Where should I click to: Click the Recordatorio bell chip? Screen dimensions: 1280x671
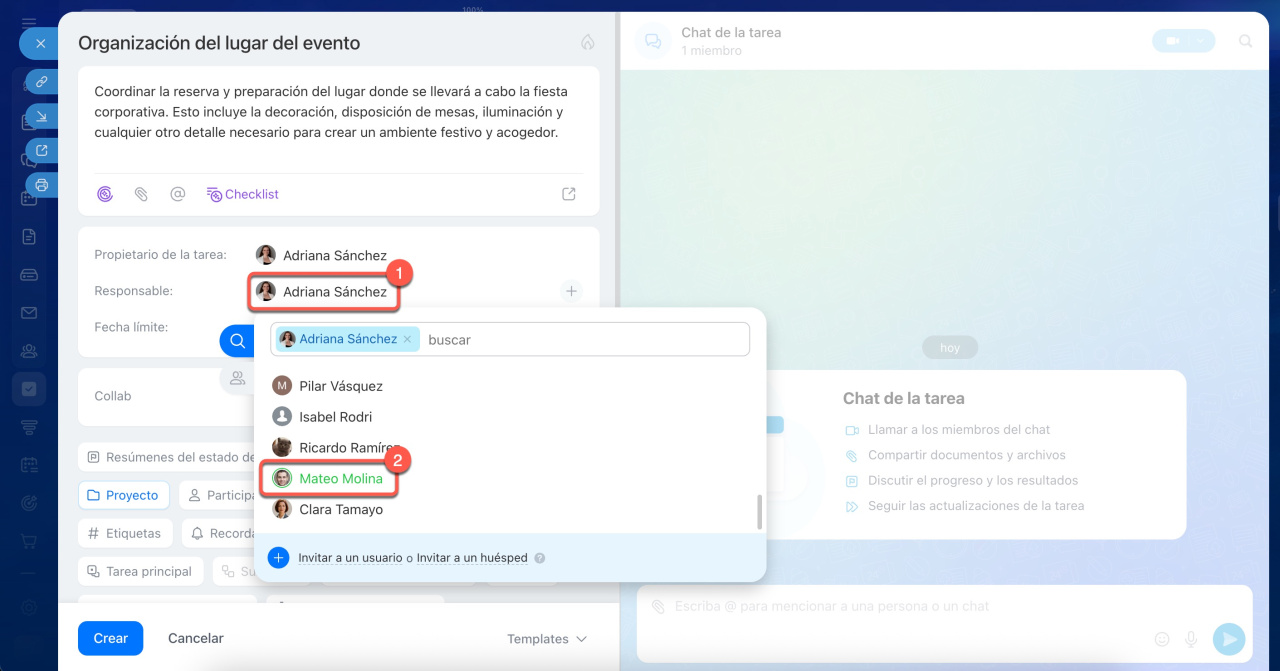[x=218, y=533]
